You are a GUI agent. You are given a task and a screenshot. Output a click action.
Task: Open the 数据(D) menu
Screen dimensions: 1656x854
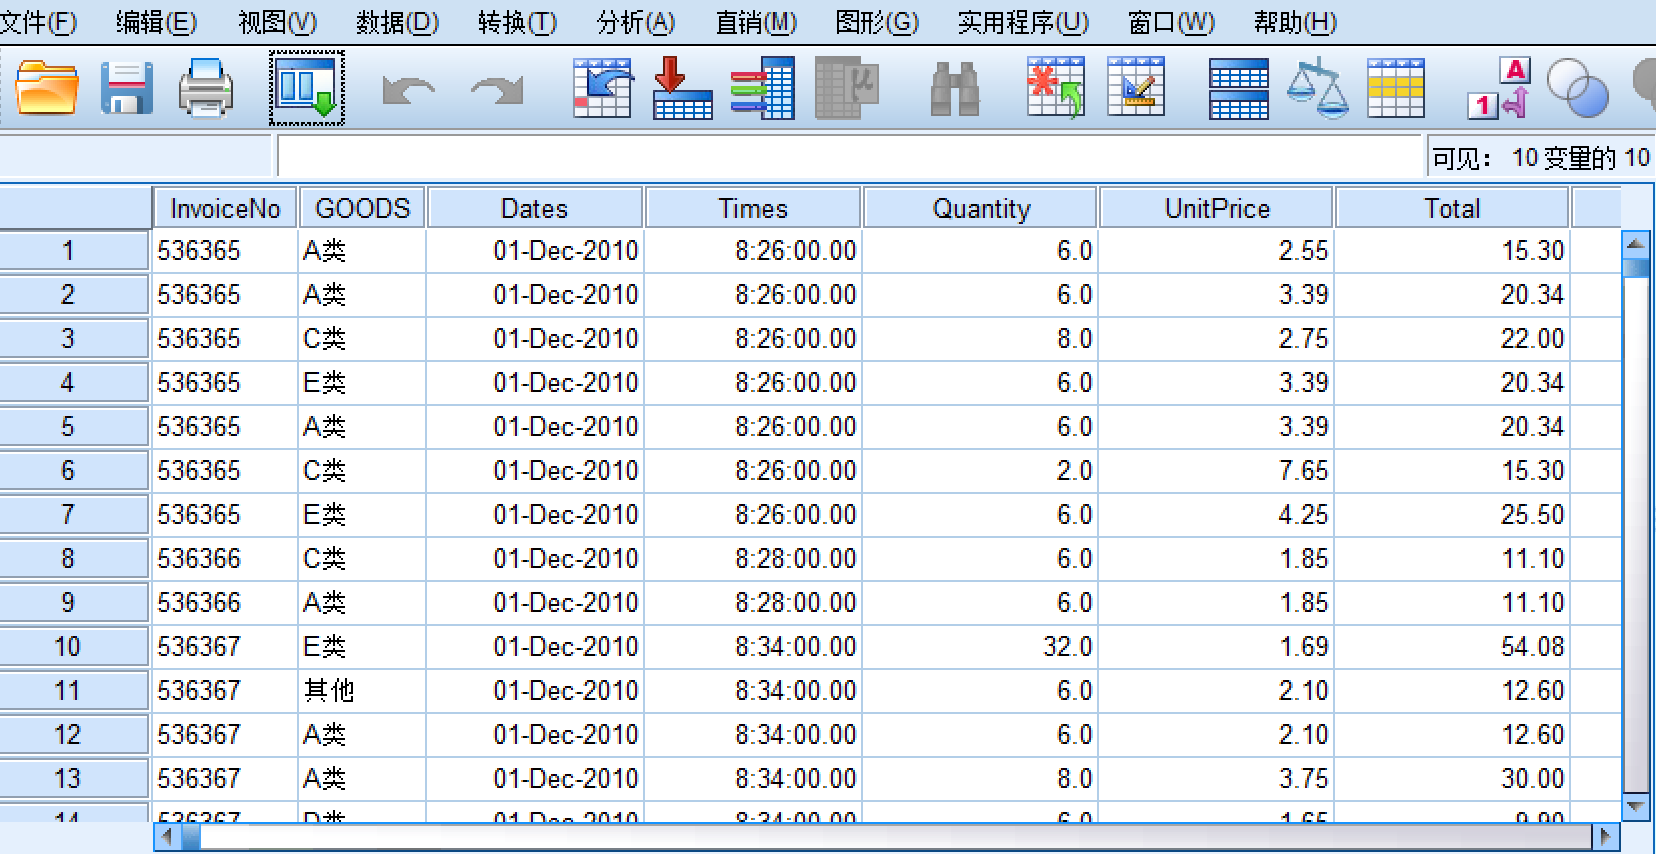pyautogui.click(x=398, y=22)
